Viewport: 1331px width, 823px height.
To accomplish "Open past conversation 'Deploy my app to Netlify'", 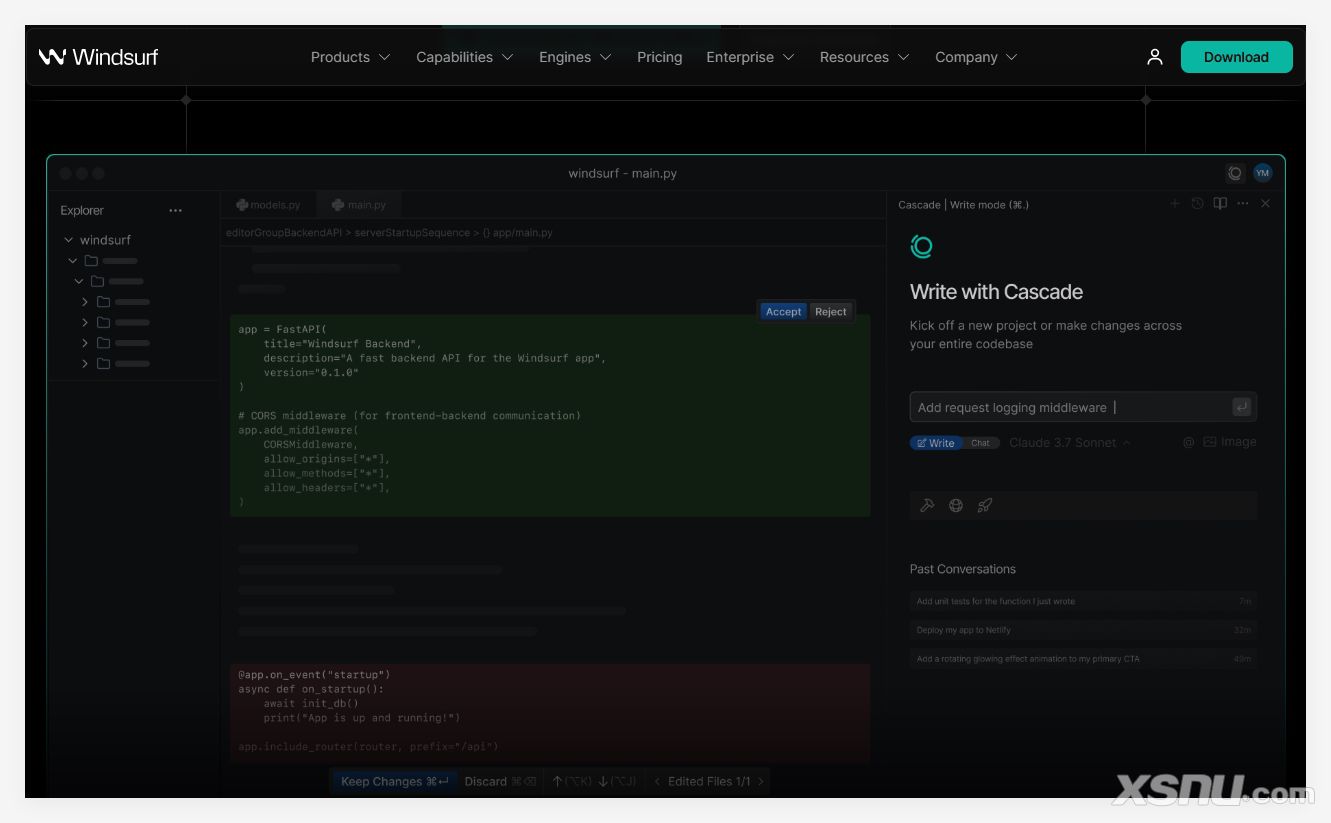I will pos(1082,630).
